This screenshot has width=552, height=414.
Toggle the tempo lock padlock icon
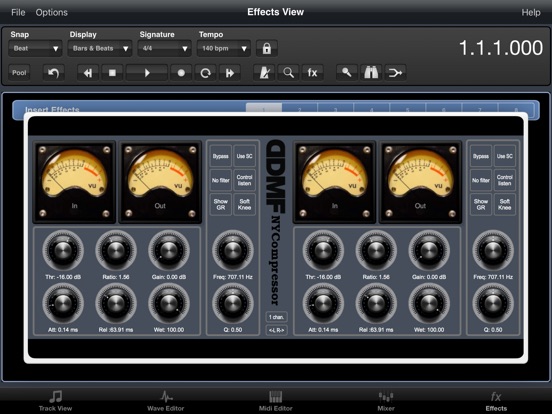tap(267, 48)
